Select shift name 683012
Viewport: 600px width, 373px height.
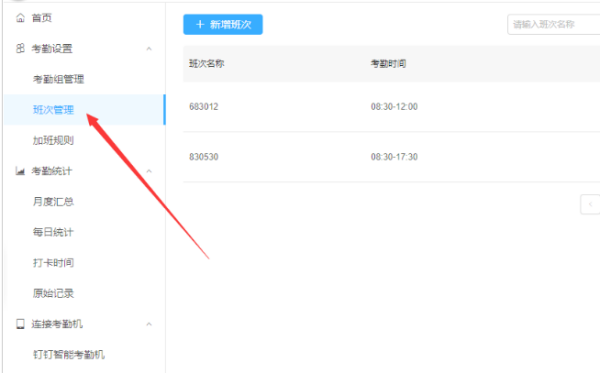click(204, 107)
